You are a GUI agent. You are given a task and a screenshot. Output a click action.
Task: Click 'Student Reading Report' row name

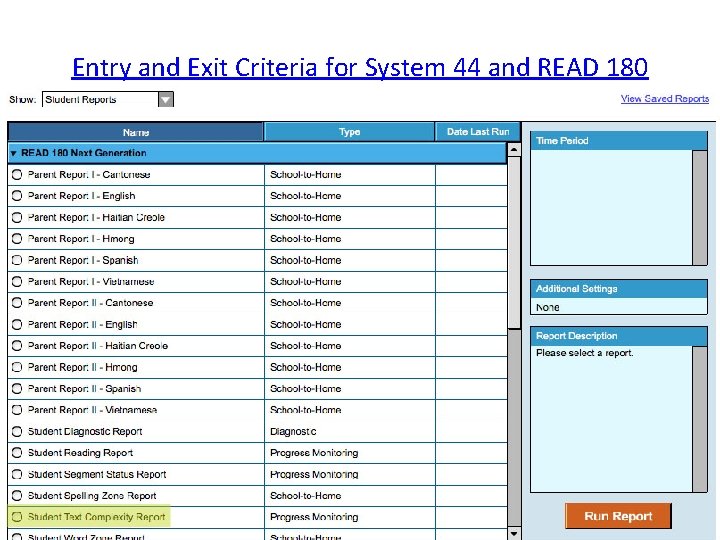(80, 453)
